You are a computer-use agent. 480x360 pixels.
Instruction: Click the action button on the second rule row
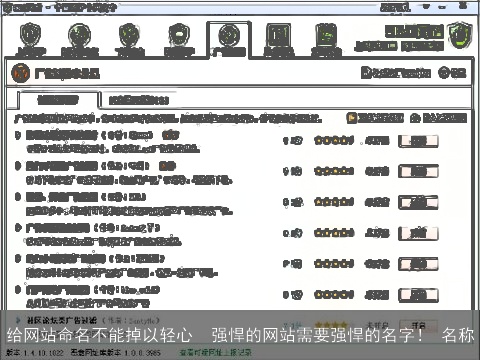pyautogui.click(x=418, y=171)
